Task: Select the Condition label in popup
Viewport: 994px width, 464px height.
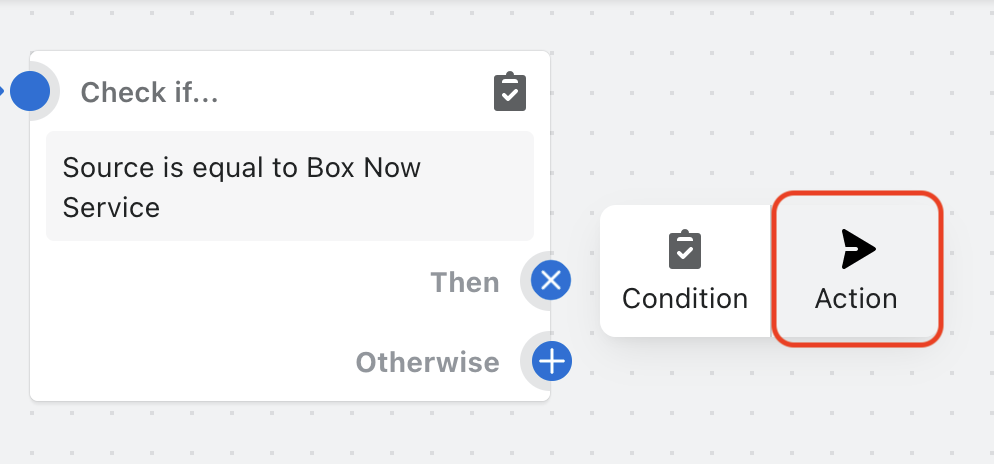Action: click(685, 298)
